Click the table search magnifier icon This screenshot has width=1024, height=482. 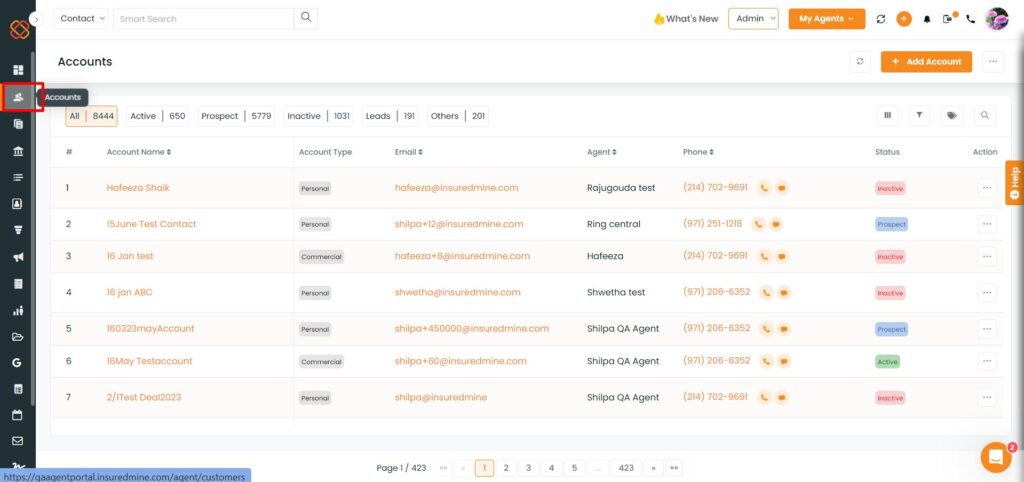[x=985, y=116]
